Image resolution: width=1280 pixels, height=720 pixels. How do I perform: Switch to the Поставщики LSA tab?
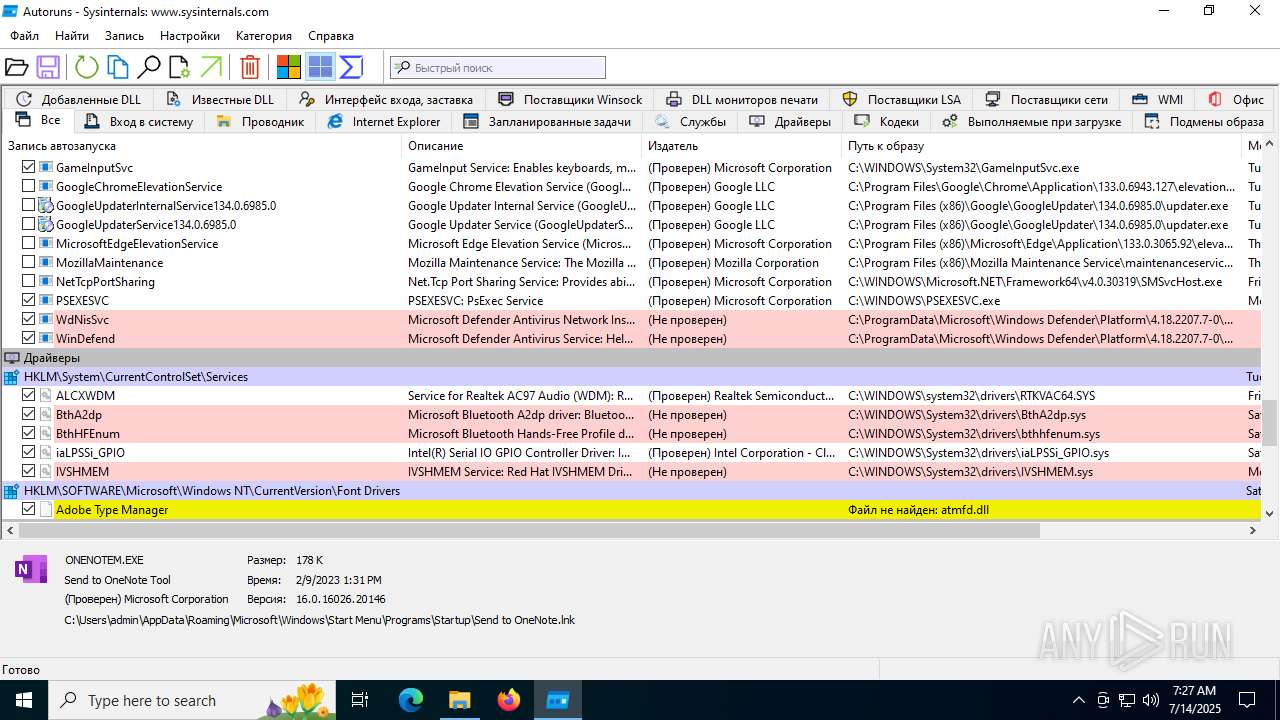pos(901,99)
